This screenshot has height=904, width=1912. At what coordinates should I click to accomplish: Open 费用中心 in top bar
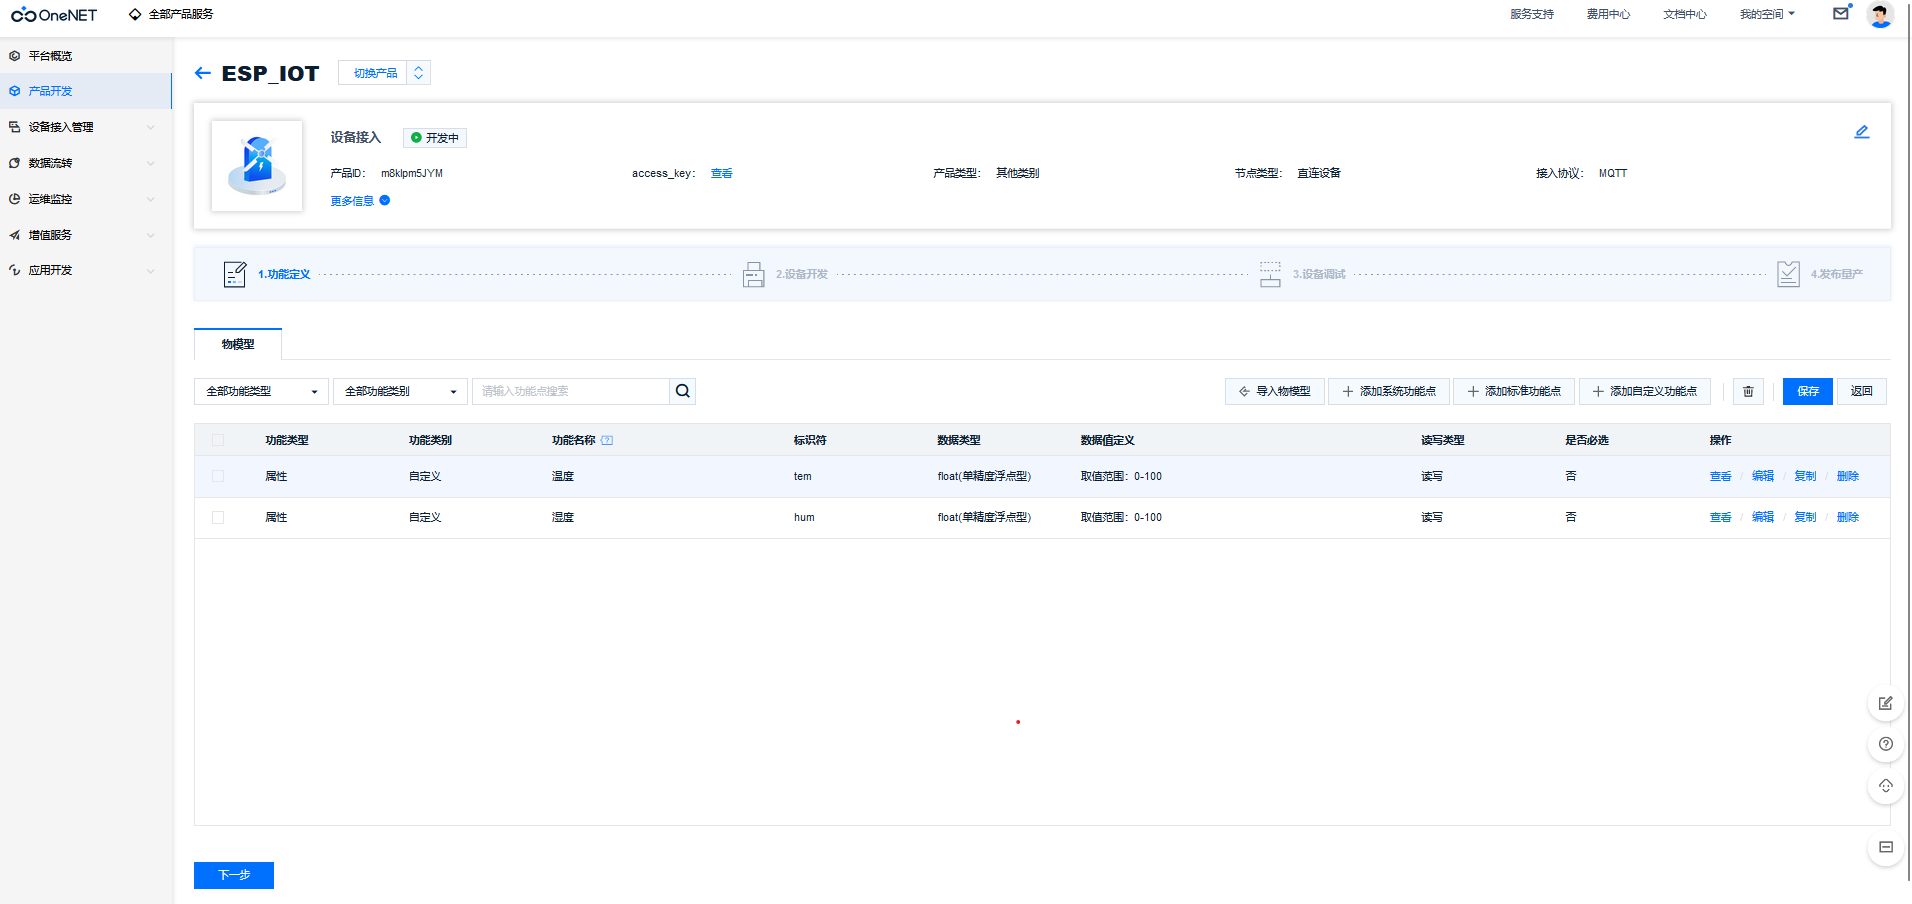click(x=1608, y=14)
